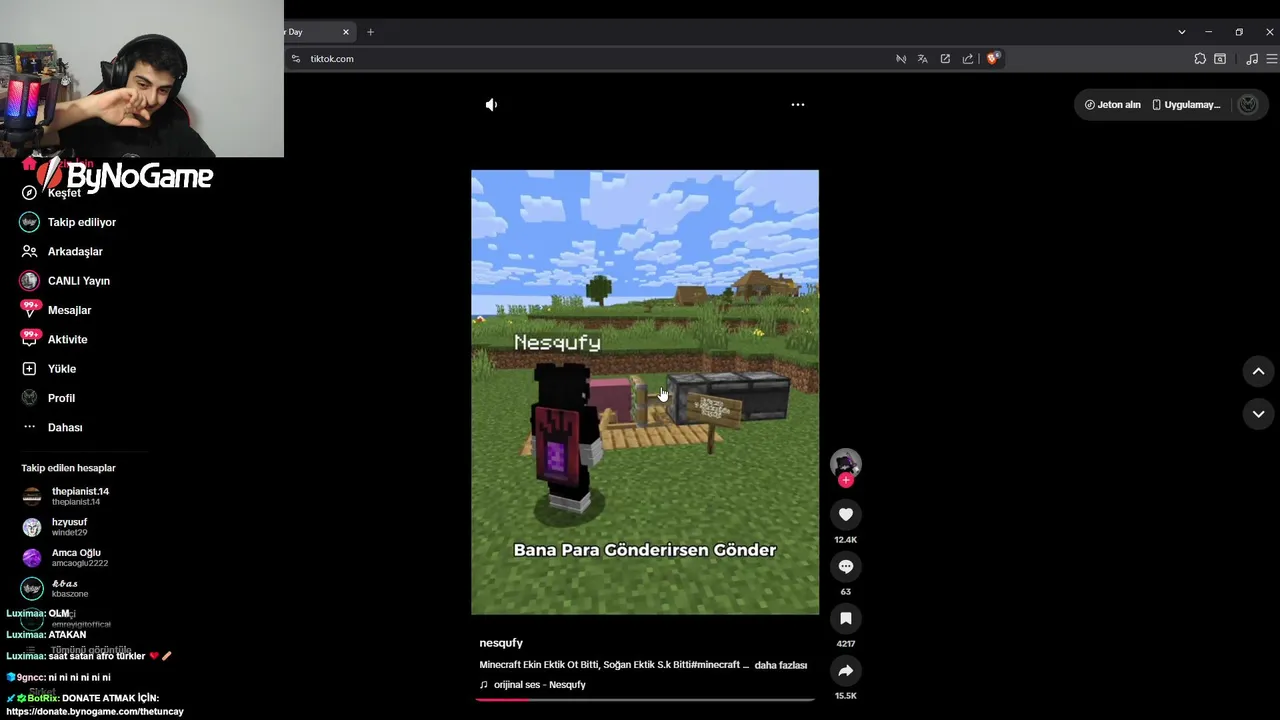Open Brave Shields lion icon
Screen dimensions: 1280x720
point(993,59)
